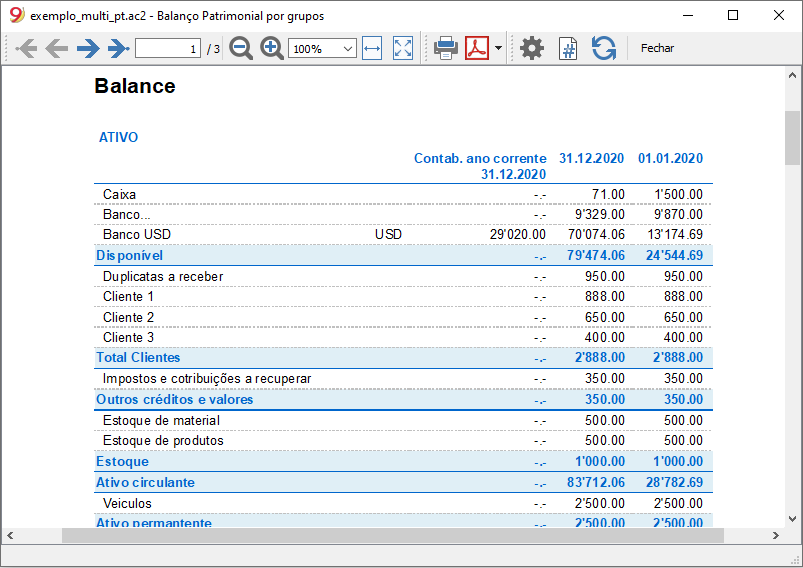Print the balance report
This screenshot has height=568, width=803.
click(446, 49)
